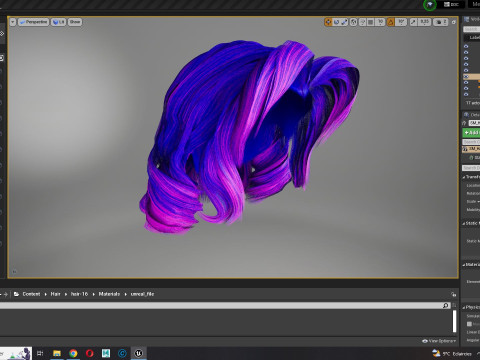
Task: Toggle the checkbox under the Physics section
Action: click(x=469, y=324)
